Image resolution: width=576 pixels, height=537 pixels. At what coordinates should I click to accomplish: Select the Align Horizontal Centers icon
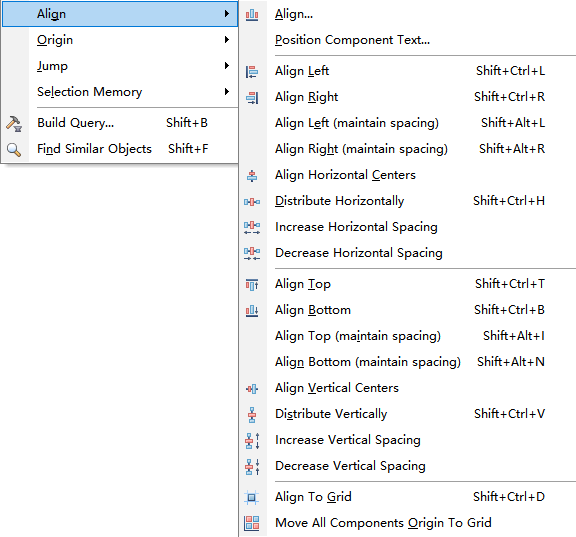(252, 176)
